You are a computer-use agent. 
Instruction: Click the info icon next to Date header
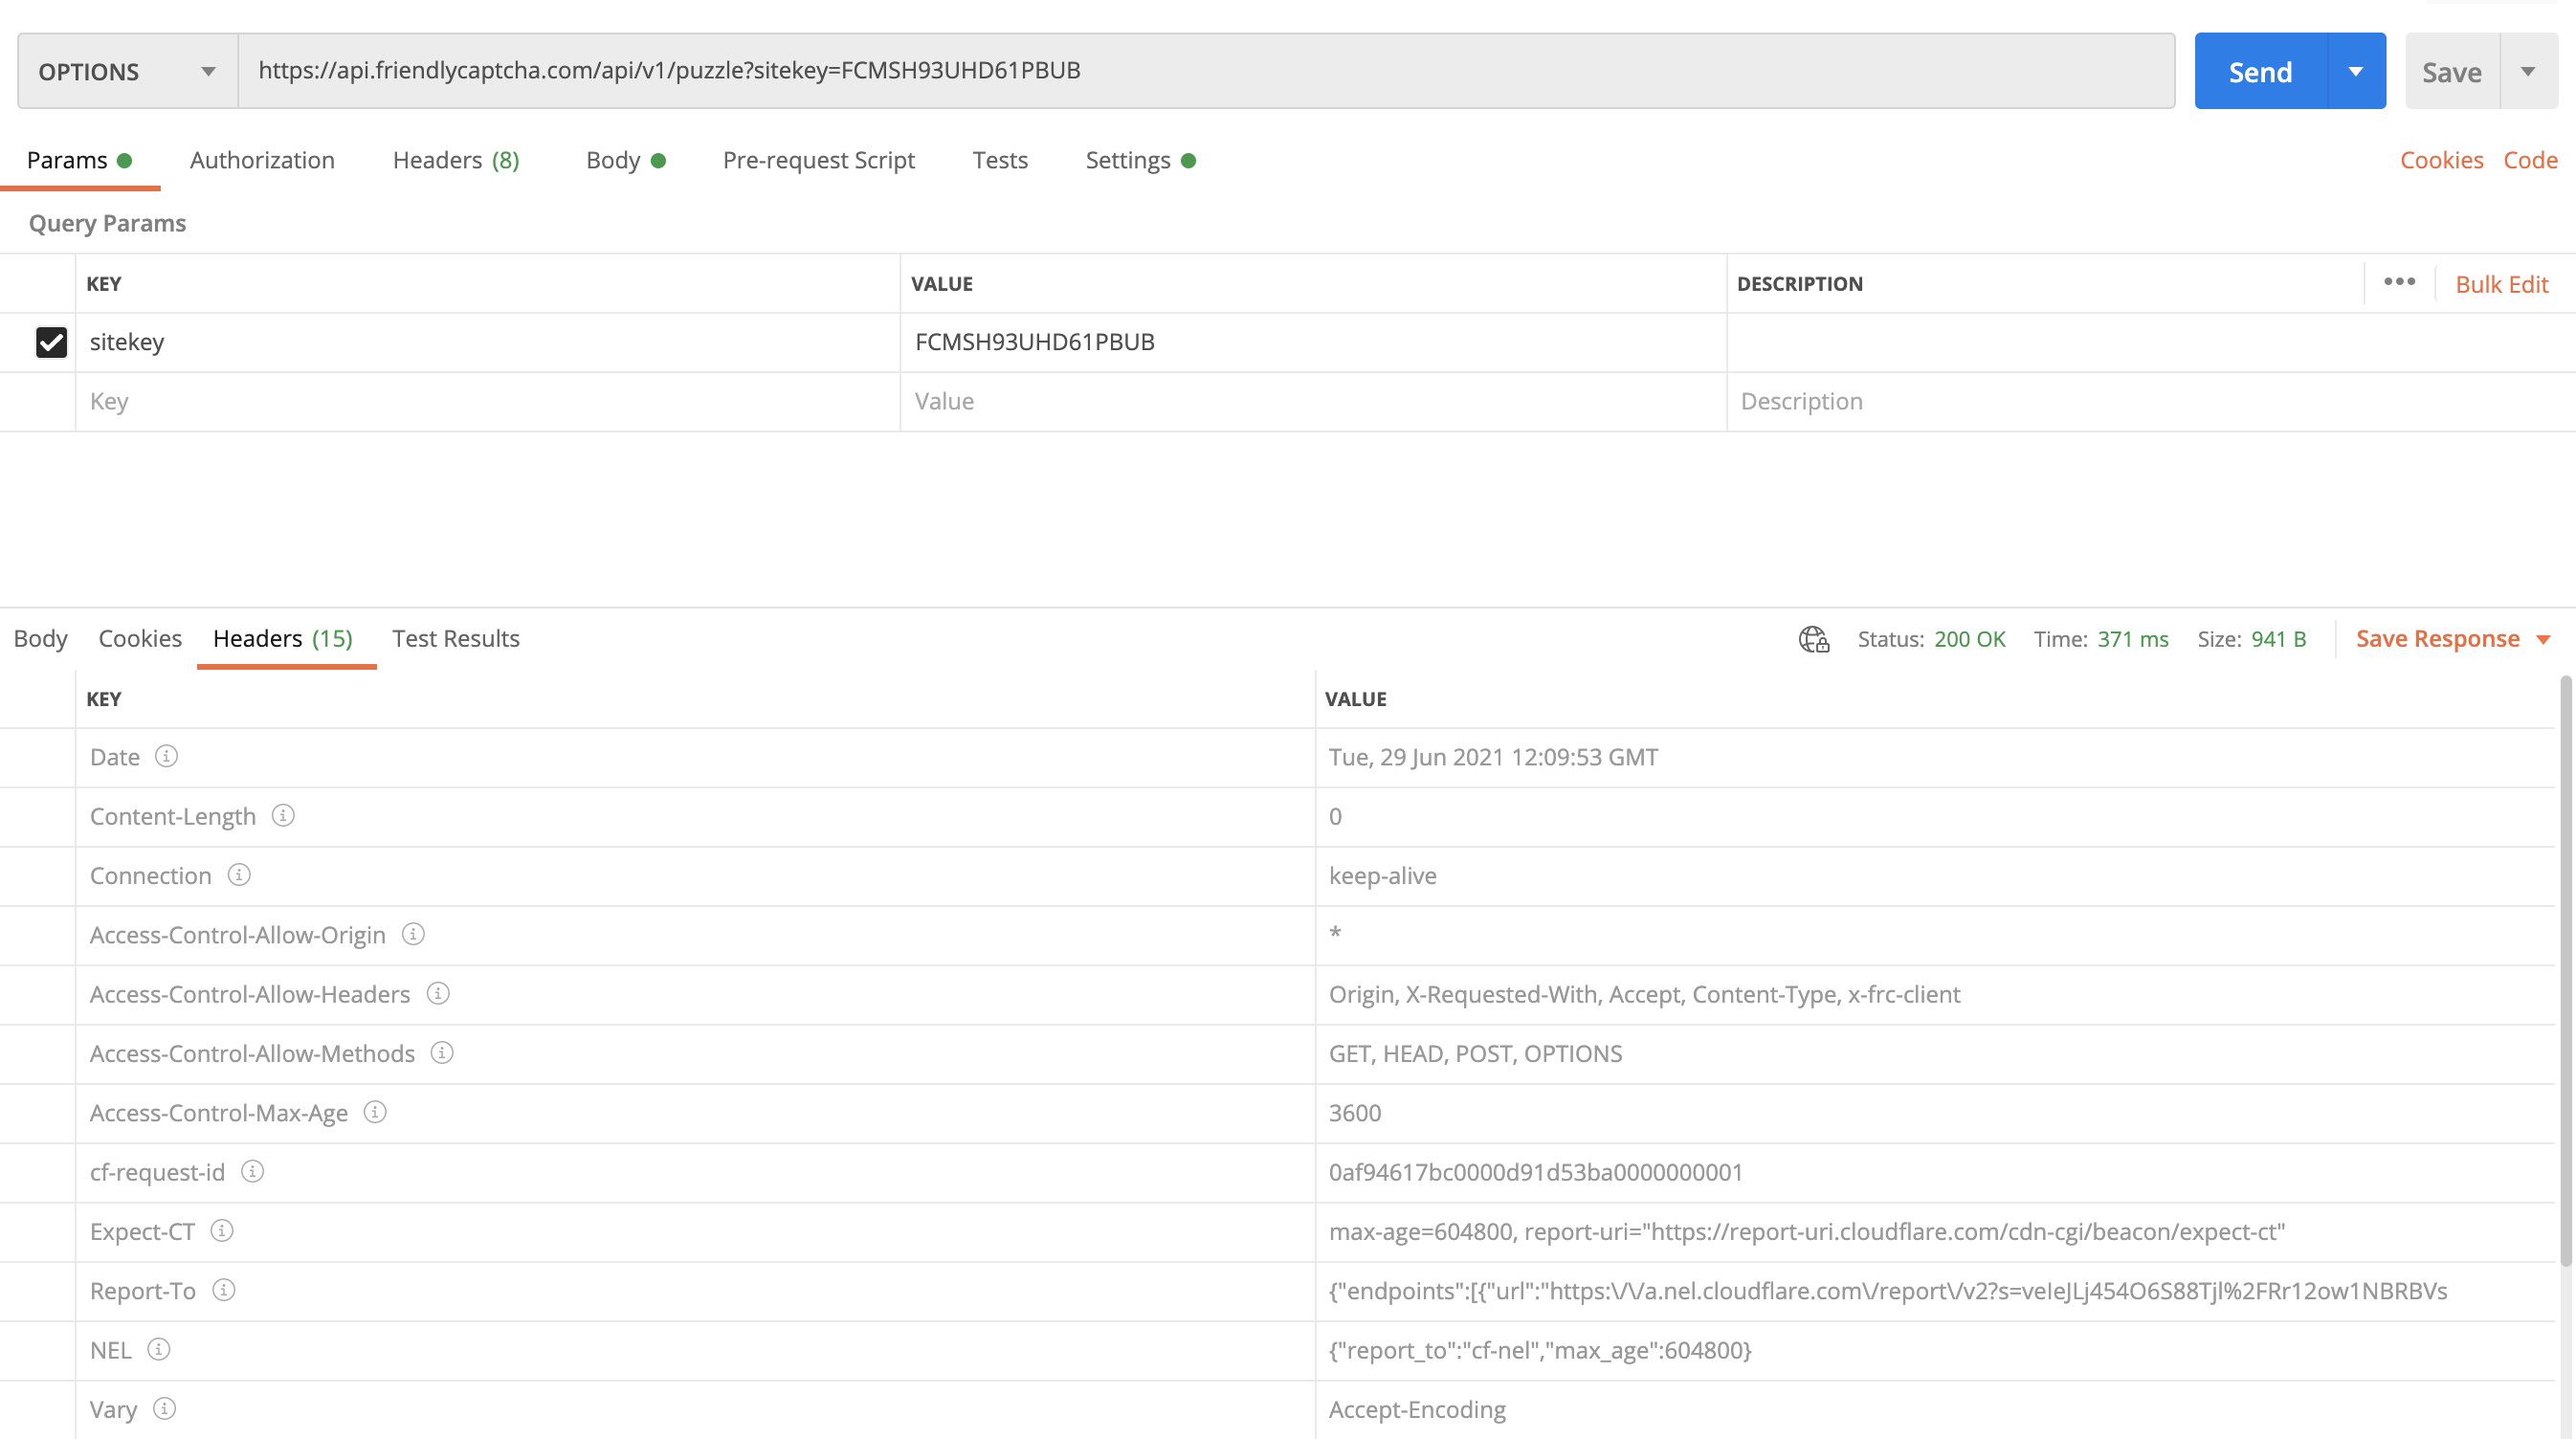pyautogui.click(x=166, y=756)
